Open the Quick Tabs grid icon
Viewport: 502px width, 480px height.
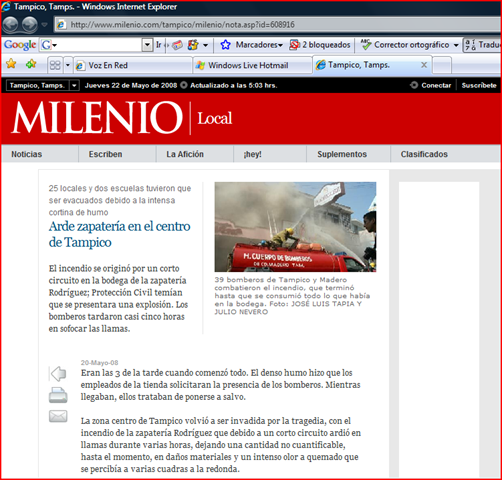[x=55, y=65]
